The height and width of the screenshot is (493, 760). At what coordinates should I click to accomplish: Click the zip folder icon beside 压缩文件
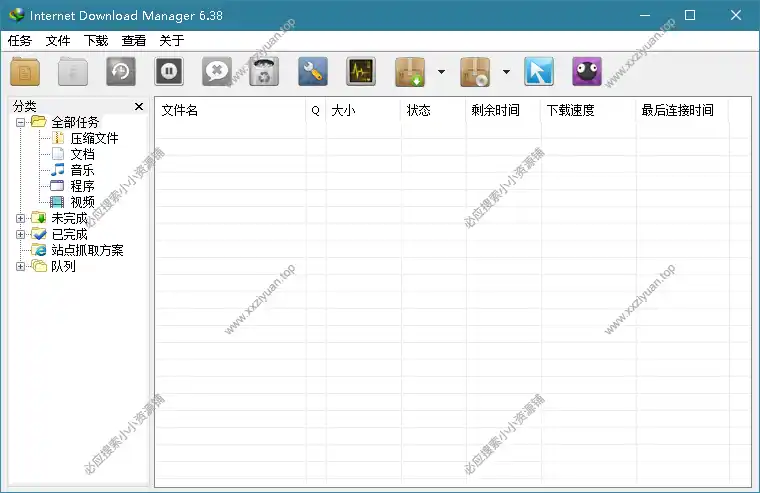point(58,138)
